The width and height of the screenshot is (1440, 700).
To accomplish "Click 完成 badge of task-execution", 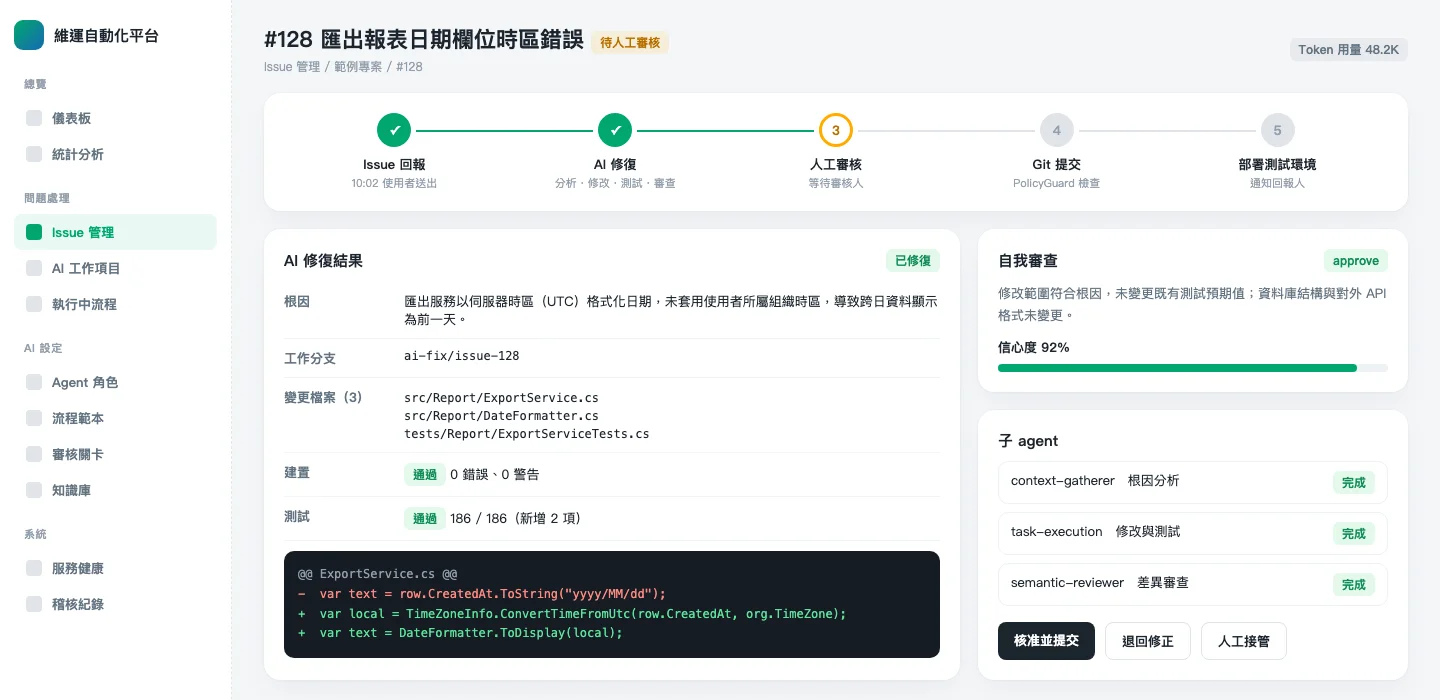I will (1354, 533).
